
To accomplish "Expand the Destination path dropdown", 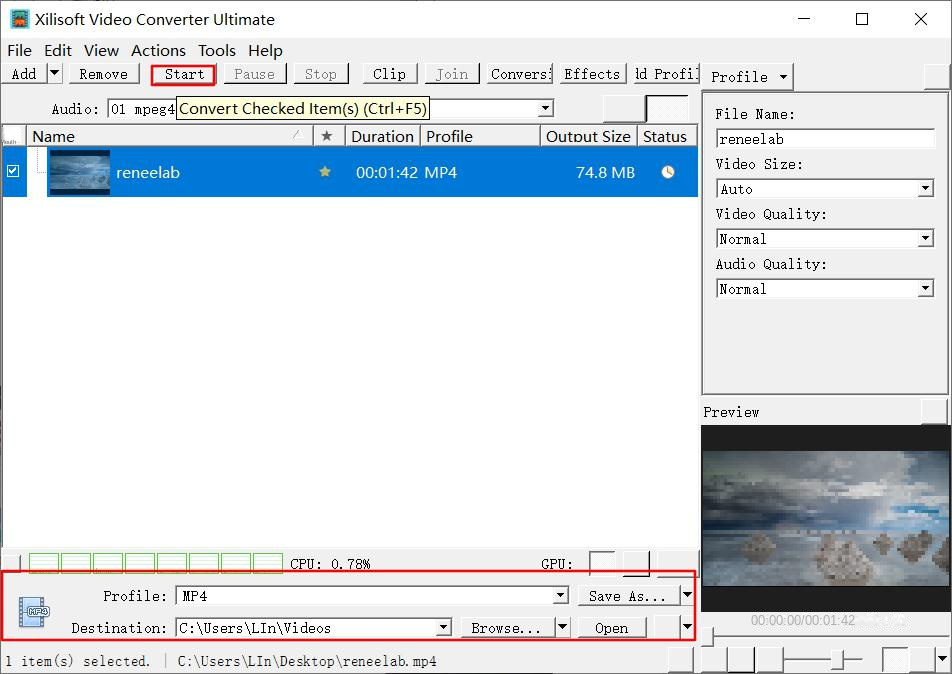I will point(443,628).
